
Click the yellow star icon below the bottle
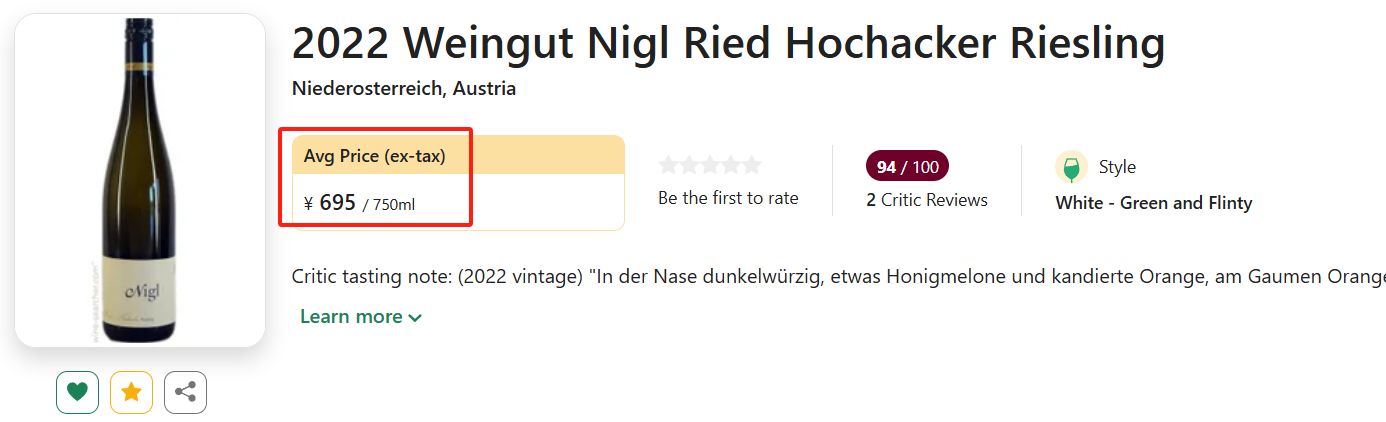[x=131, y=392]
